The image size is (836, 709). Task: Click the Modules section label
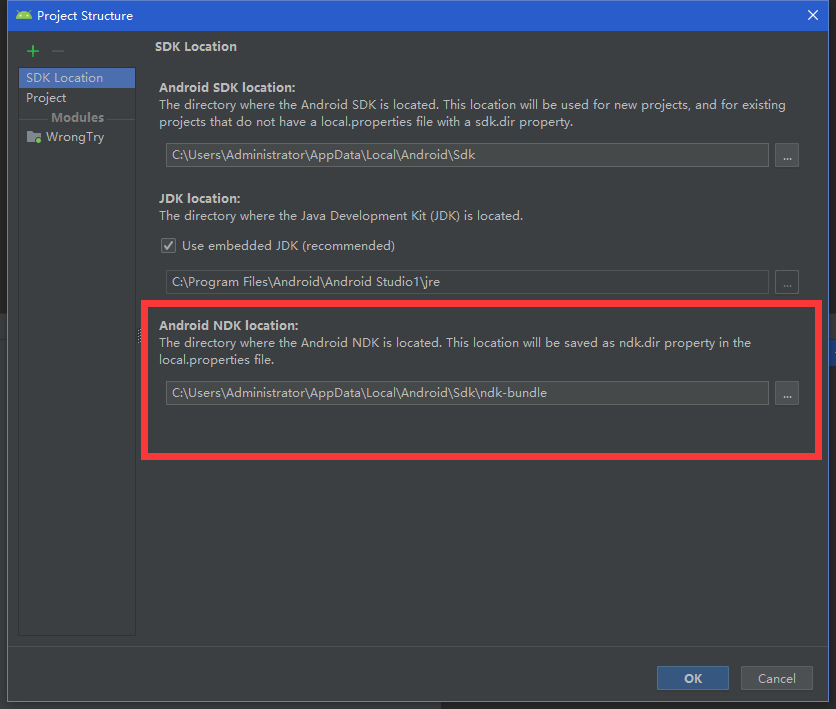pos(77,117)
